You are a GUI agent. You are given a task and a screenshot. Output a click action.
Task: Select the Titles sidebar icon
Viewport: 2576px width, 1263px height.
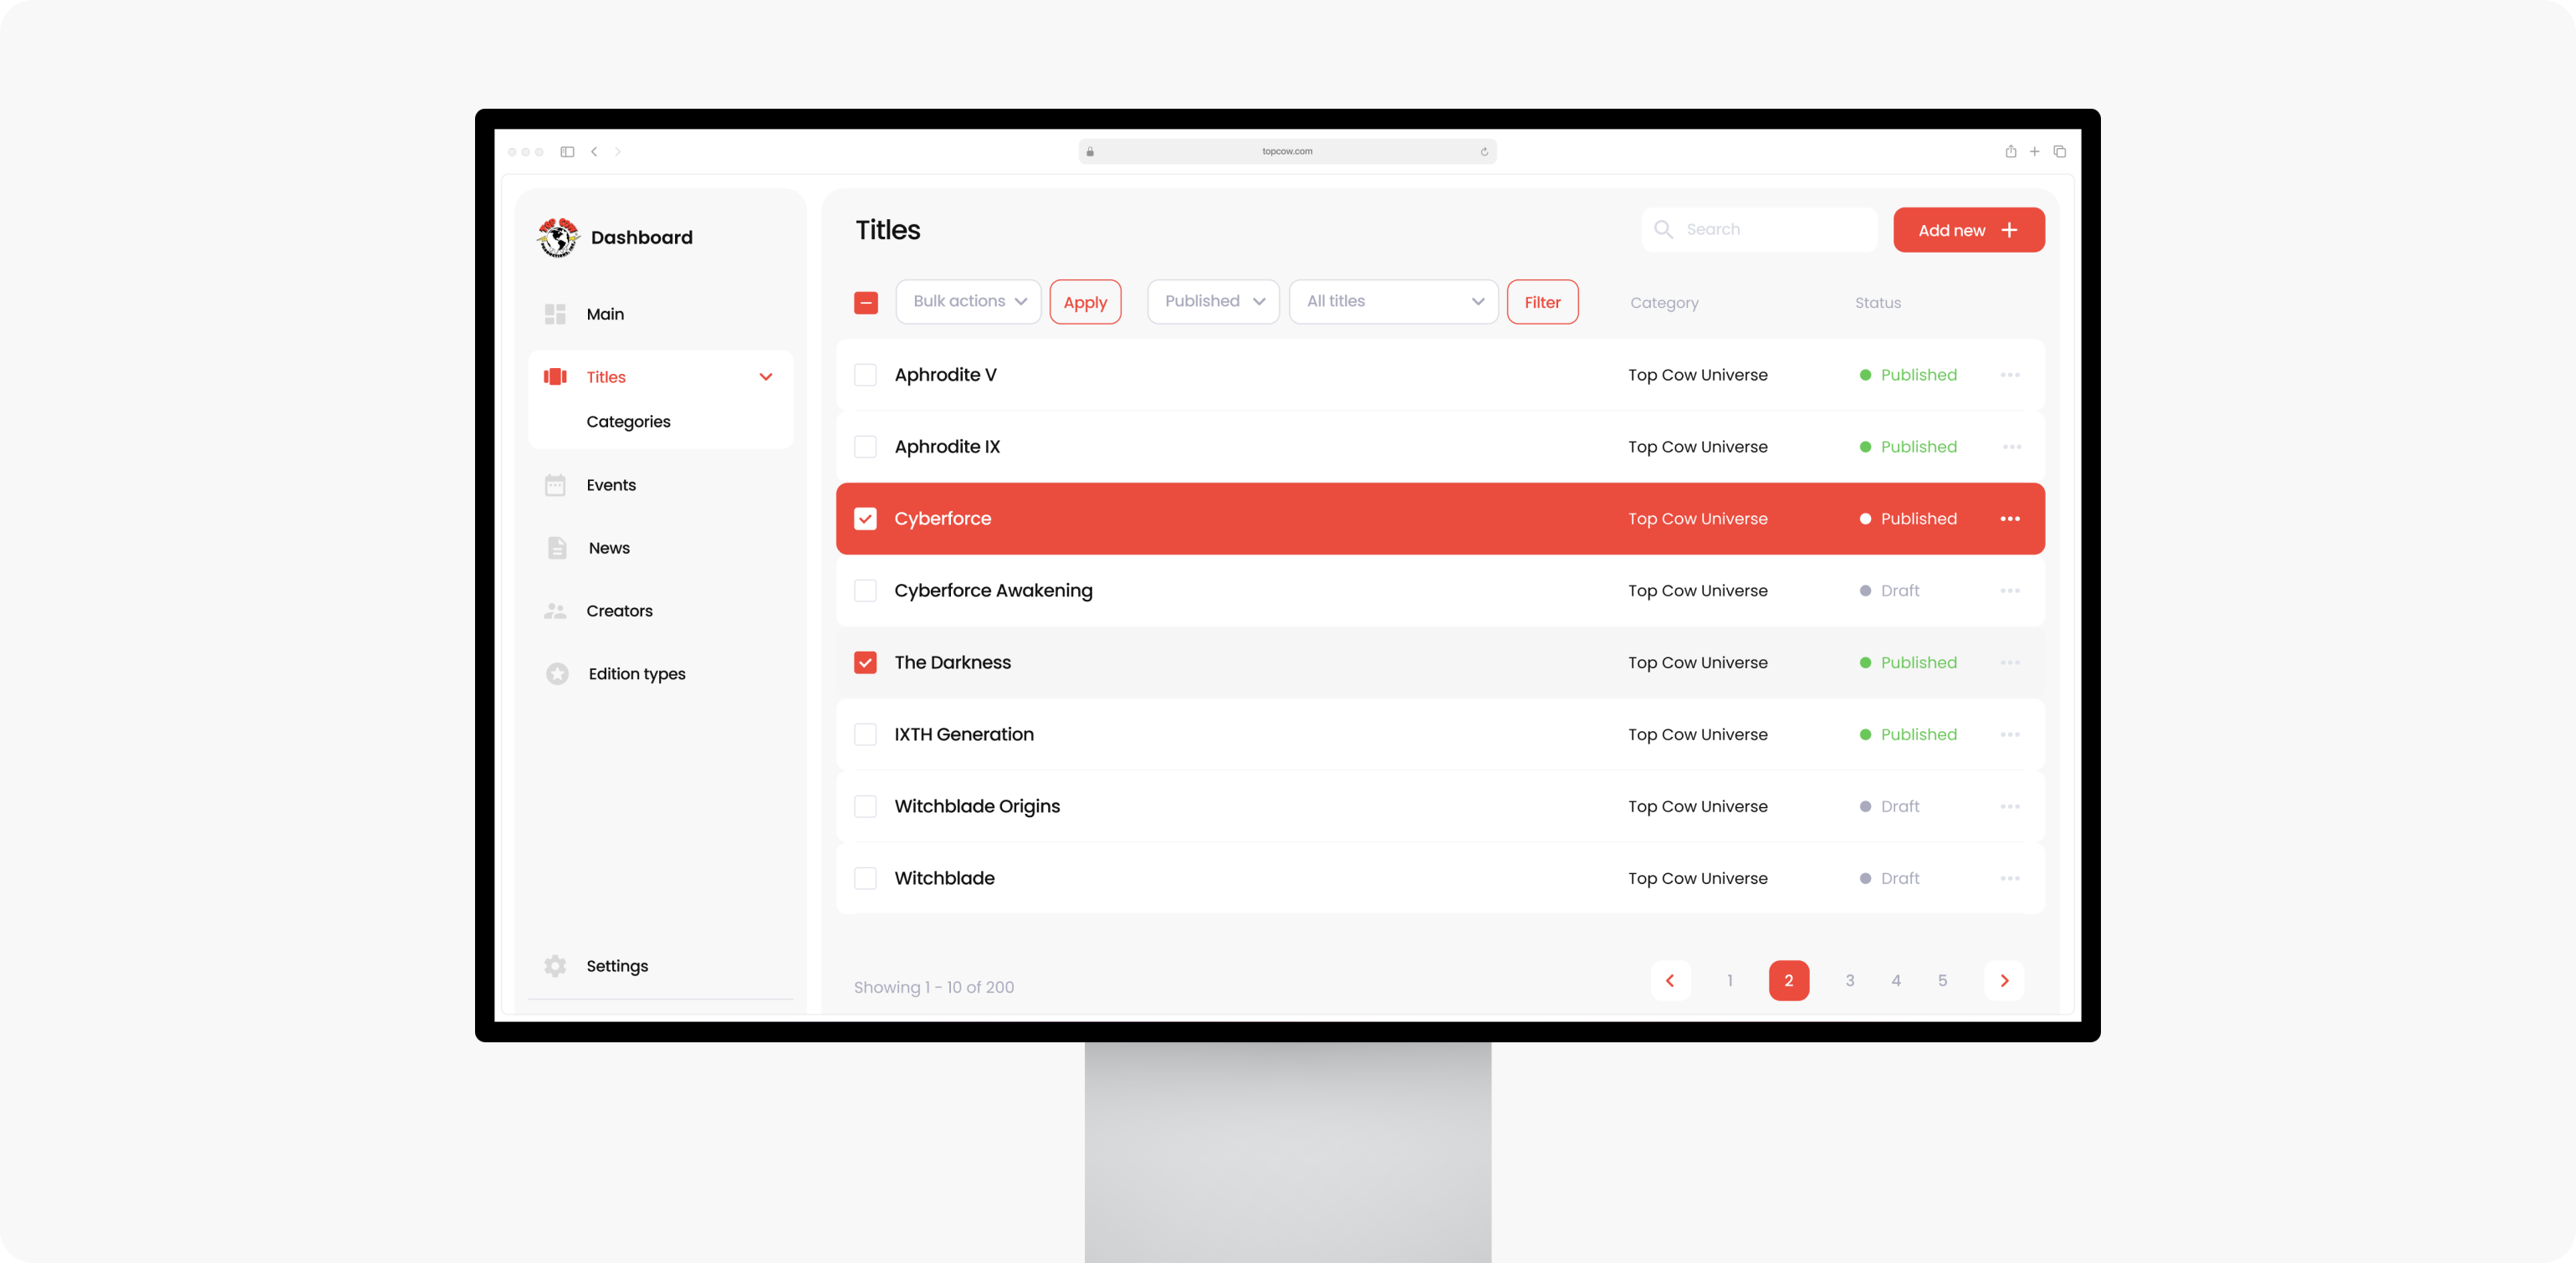pos(557,376)
